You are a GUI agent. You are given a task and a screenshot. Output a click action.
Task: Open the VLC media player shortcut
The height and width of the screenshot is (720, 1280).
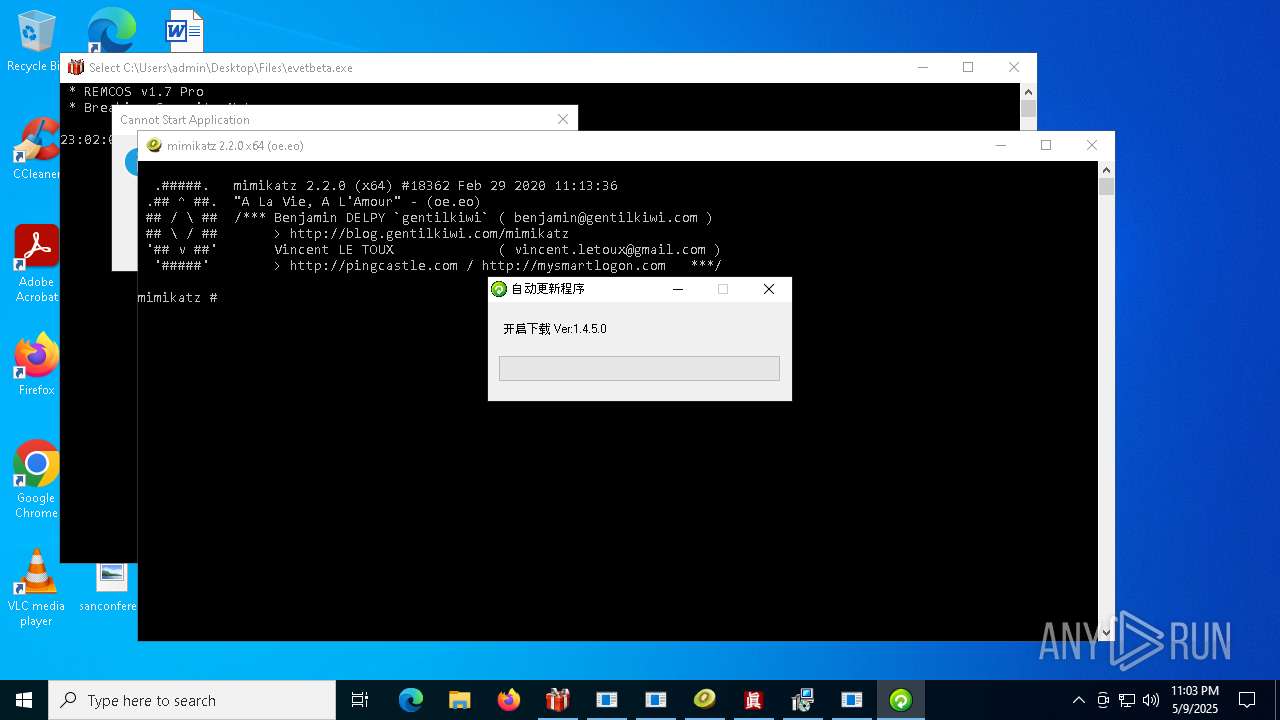click(x=36, y=588)
